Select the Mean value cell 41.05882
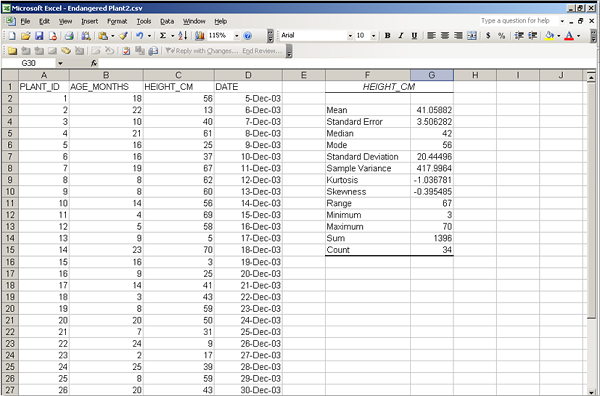Image resolution: width=600 pixels, height=396 pixels. 432,110
